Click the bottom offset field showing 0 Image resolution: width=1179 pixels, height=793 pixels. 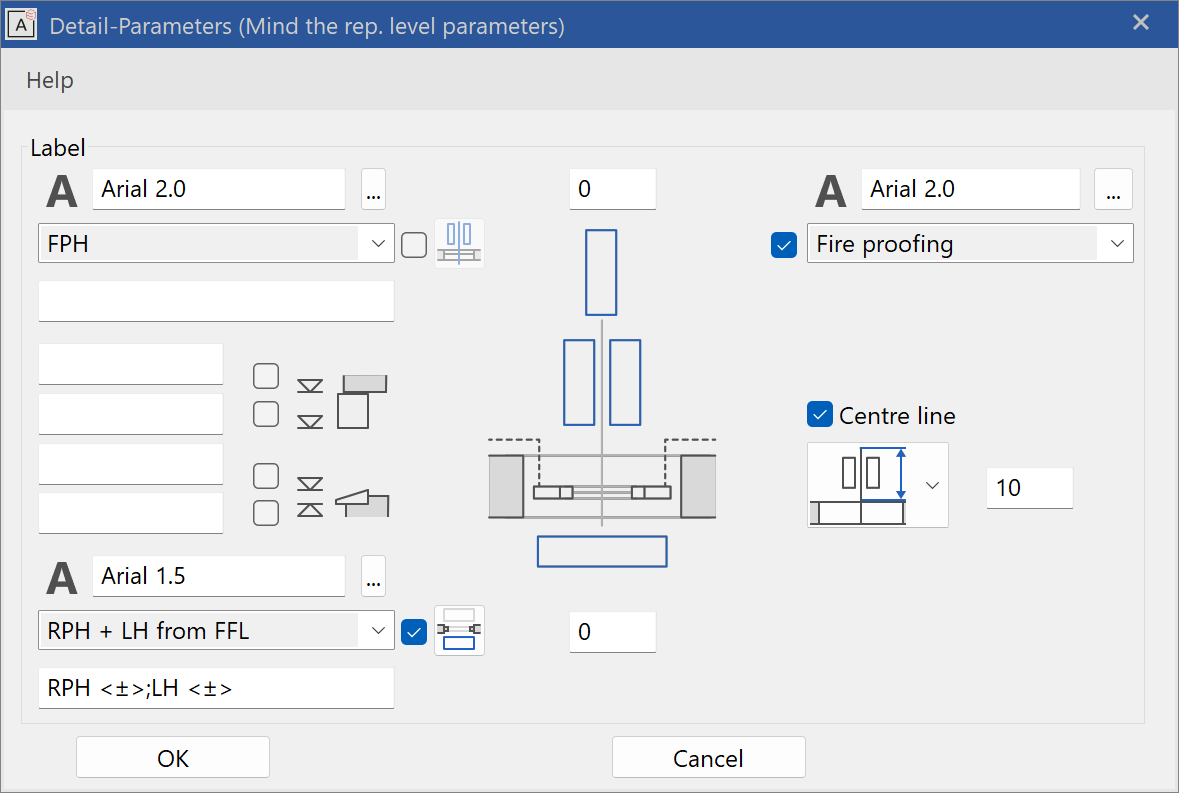point(613,632)
